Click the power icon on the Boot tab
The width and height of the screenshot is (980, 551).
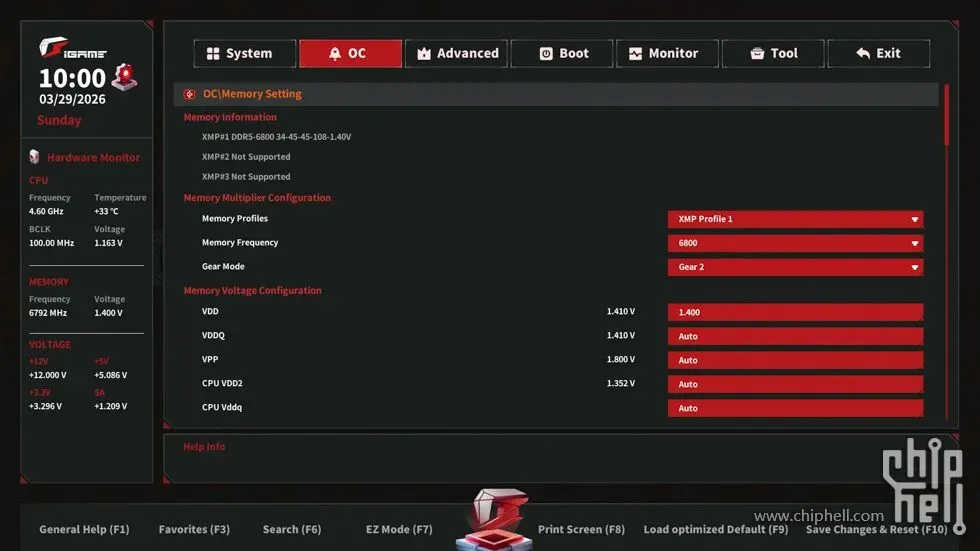[546, 54]
